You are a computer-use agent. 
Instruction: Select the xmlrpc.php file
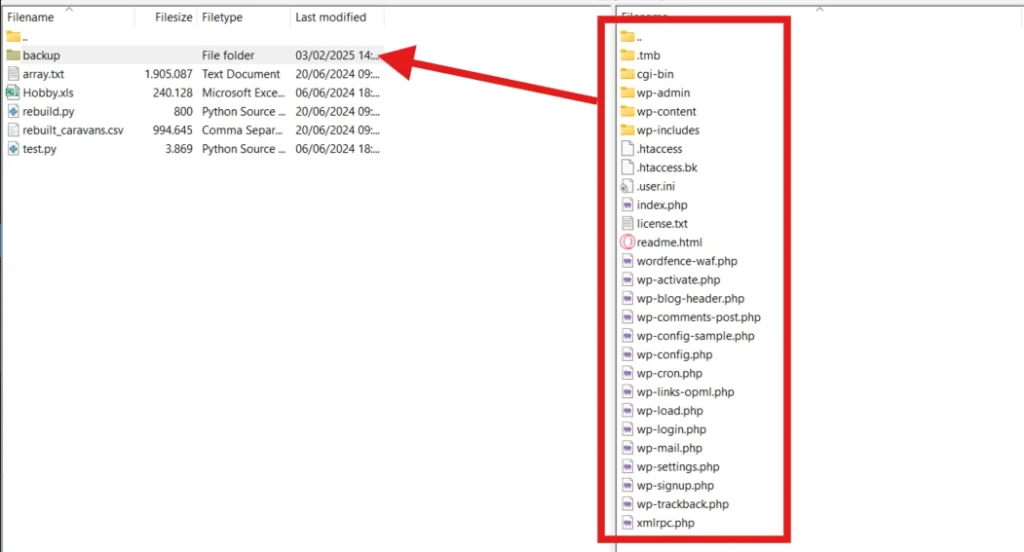coord(664,523)
